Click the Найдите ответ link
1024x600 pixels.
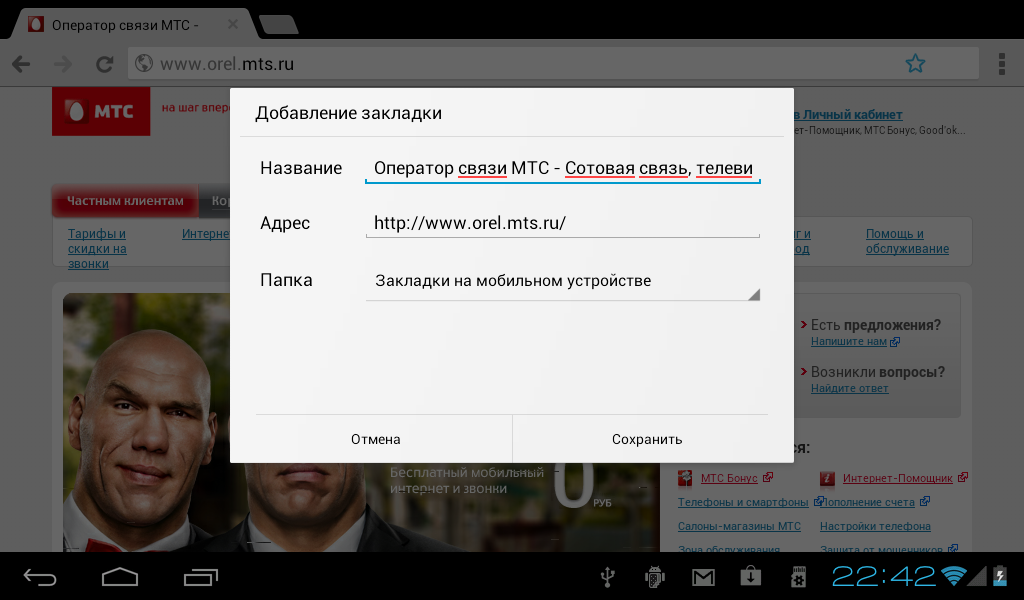pyautogui.click(x=850, y=388)
